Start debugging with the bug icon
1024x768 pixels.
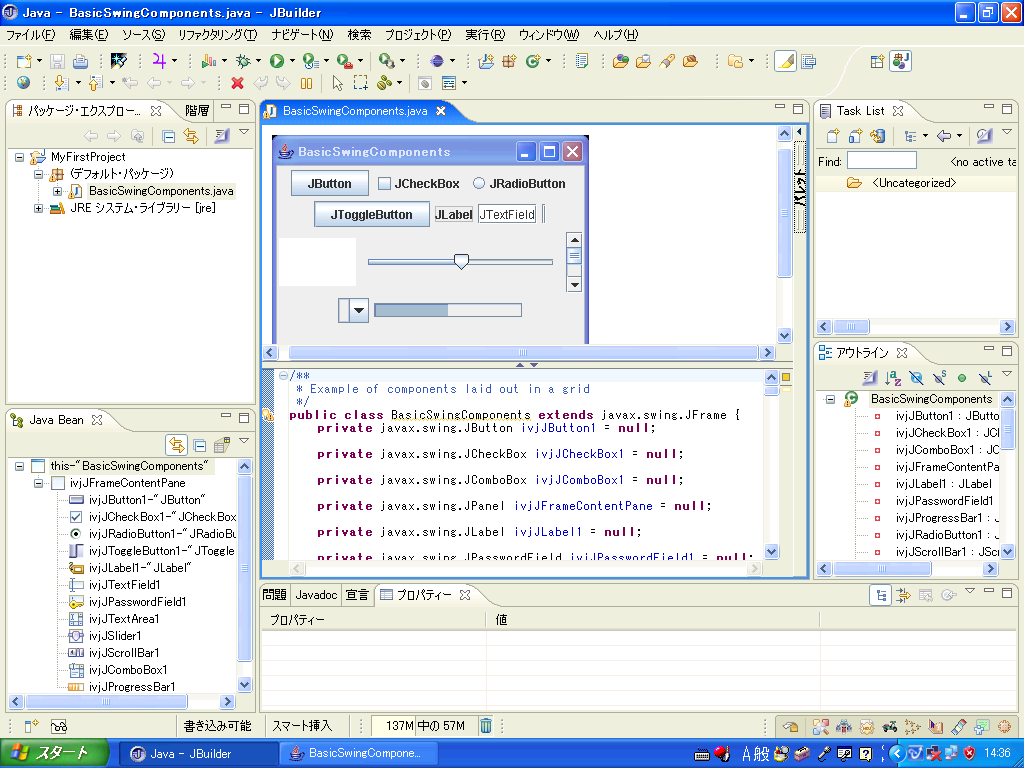(241, 61)
